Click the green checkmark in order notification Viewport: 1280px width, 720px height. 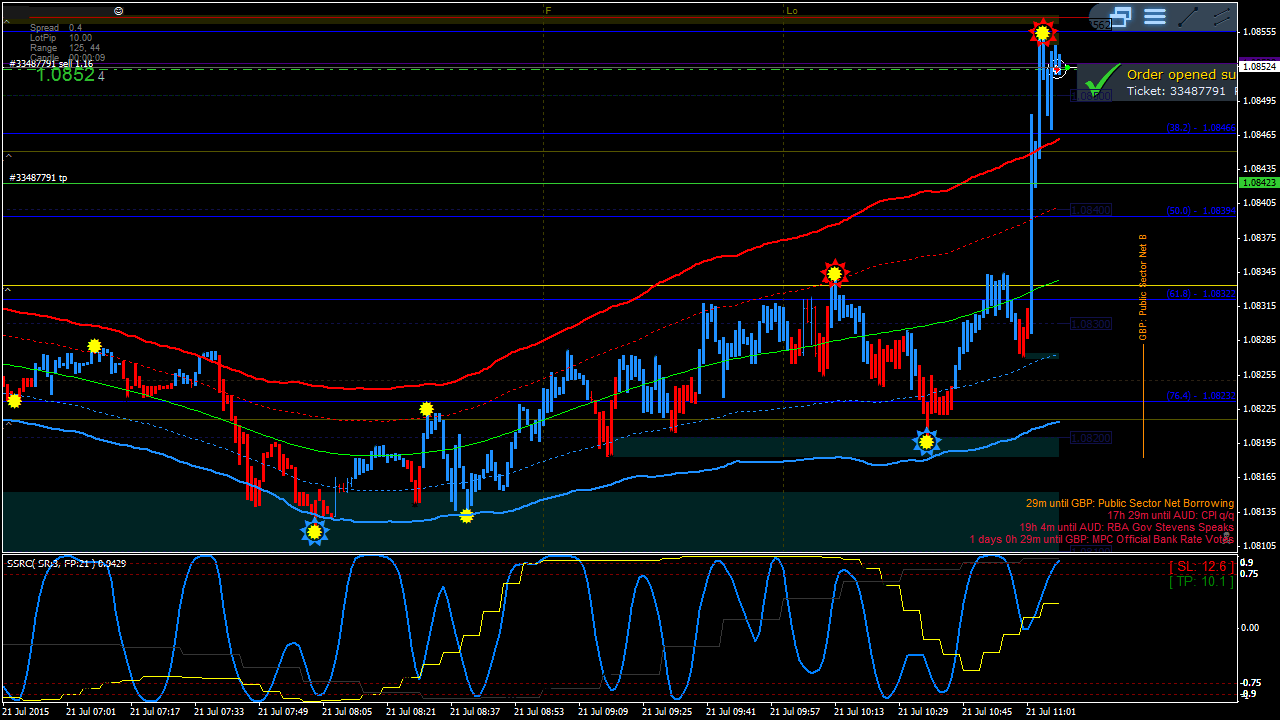[1101, 78]
